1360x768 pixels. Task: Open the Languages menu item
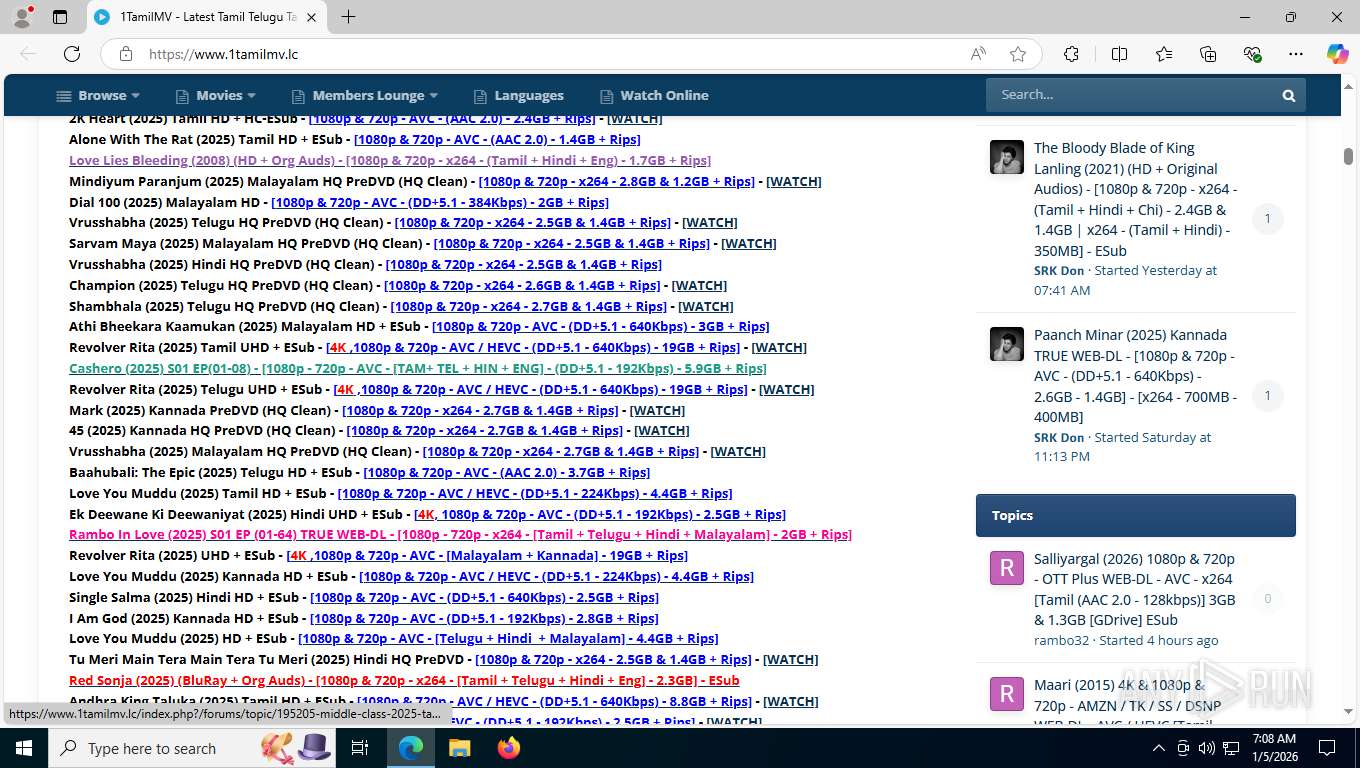tap(519, 95)
